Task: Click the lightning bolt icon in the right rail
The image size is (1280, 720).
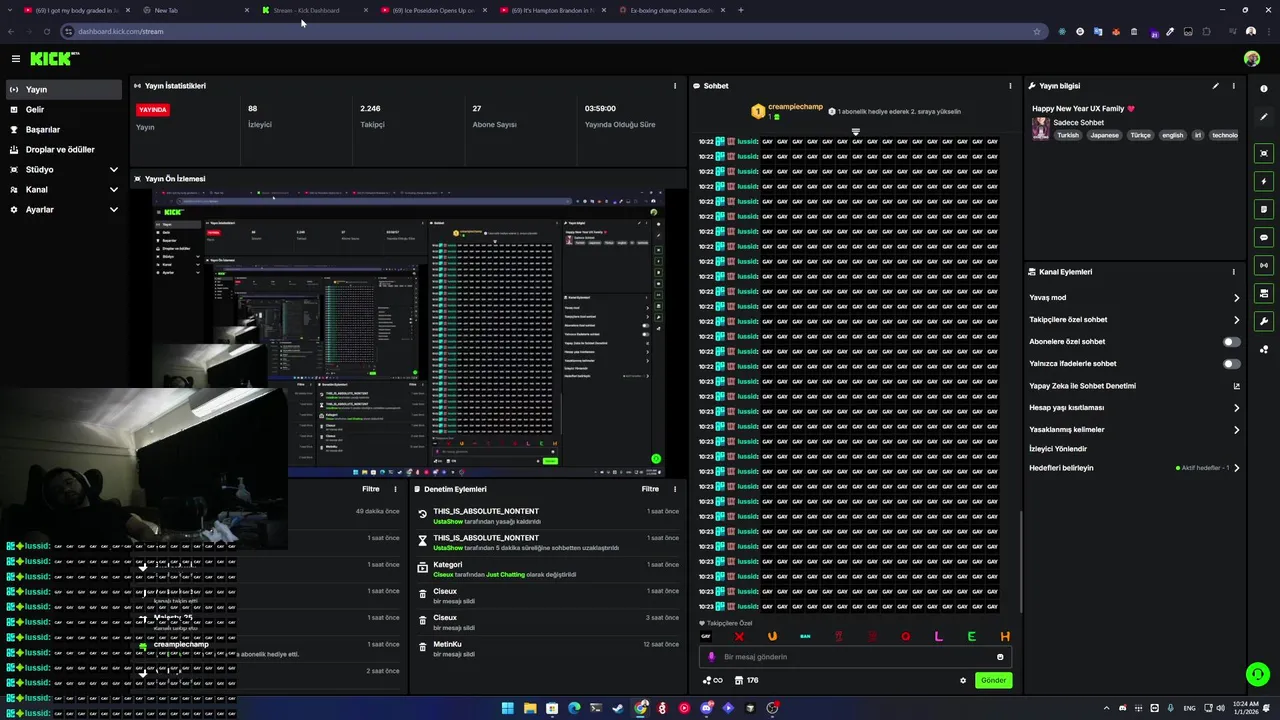Action: [1264, 182]
